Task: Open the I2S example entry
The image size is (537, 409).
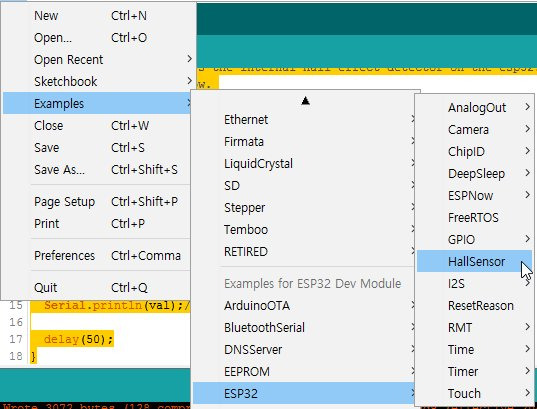Action: (474, 283)
